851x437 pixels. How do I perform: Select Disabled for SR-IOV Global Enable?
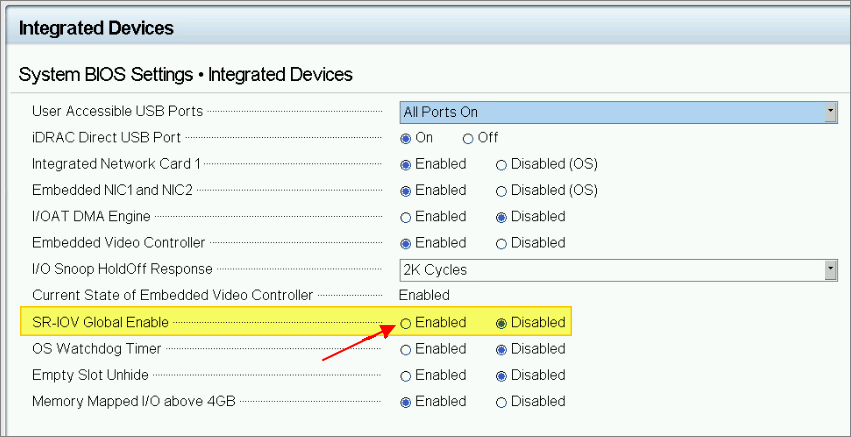click(x=502, y=323)
